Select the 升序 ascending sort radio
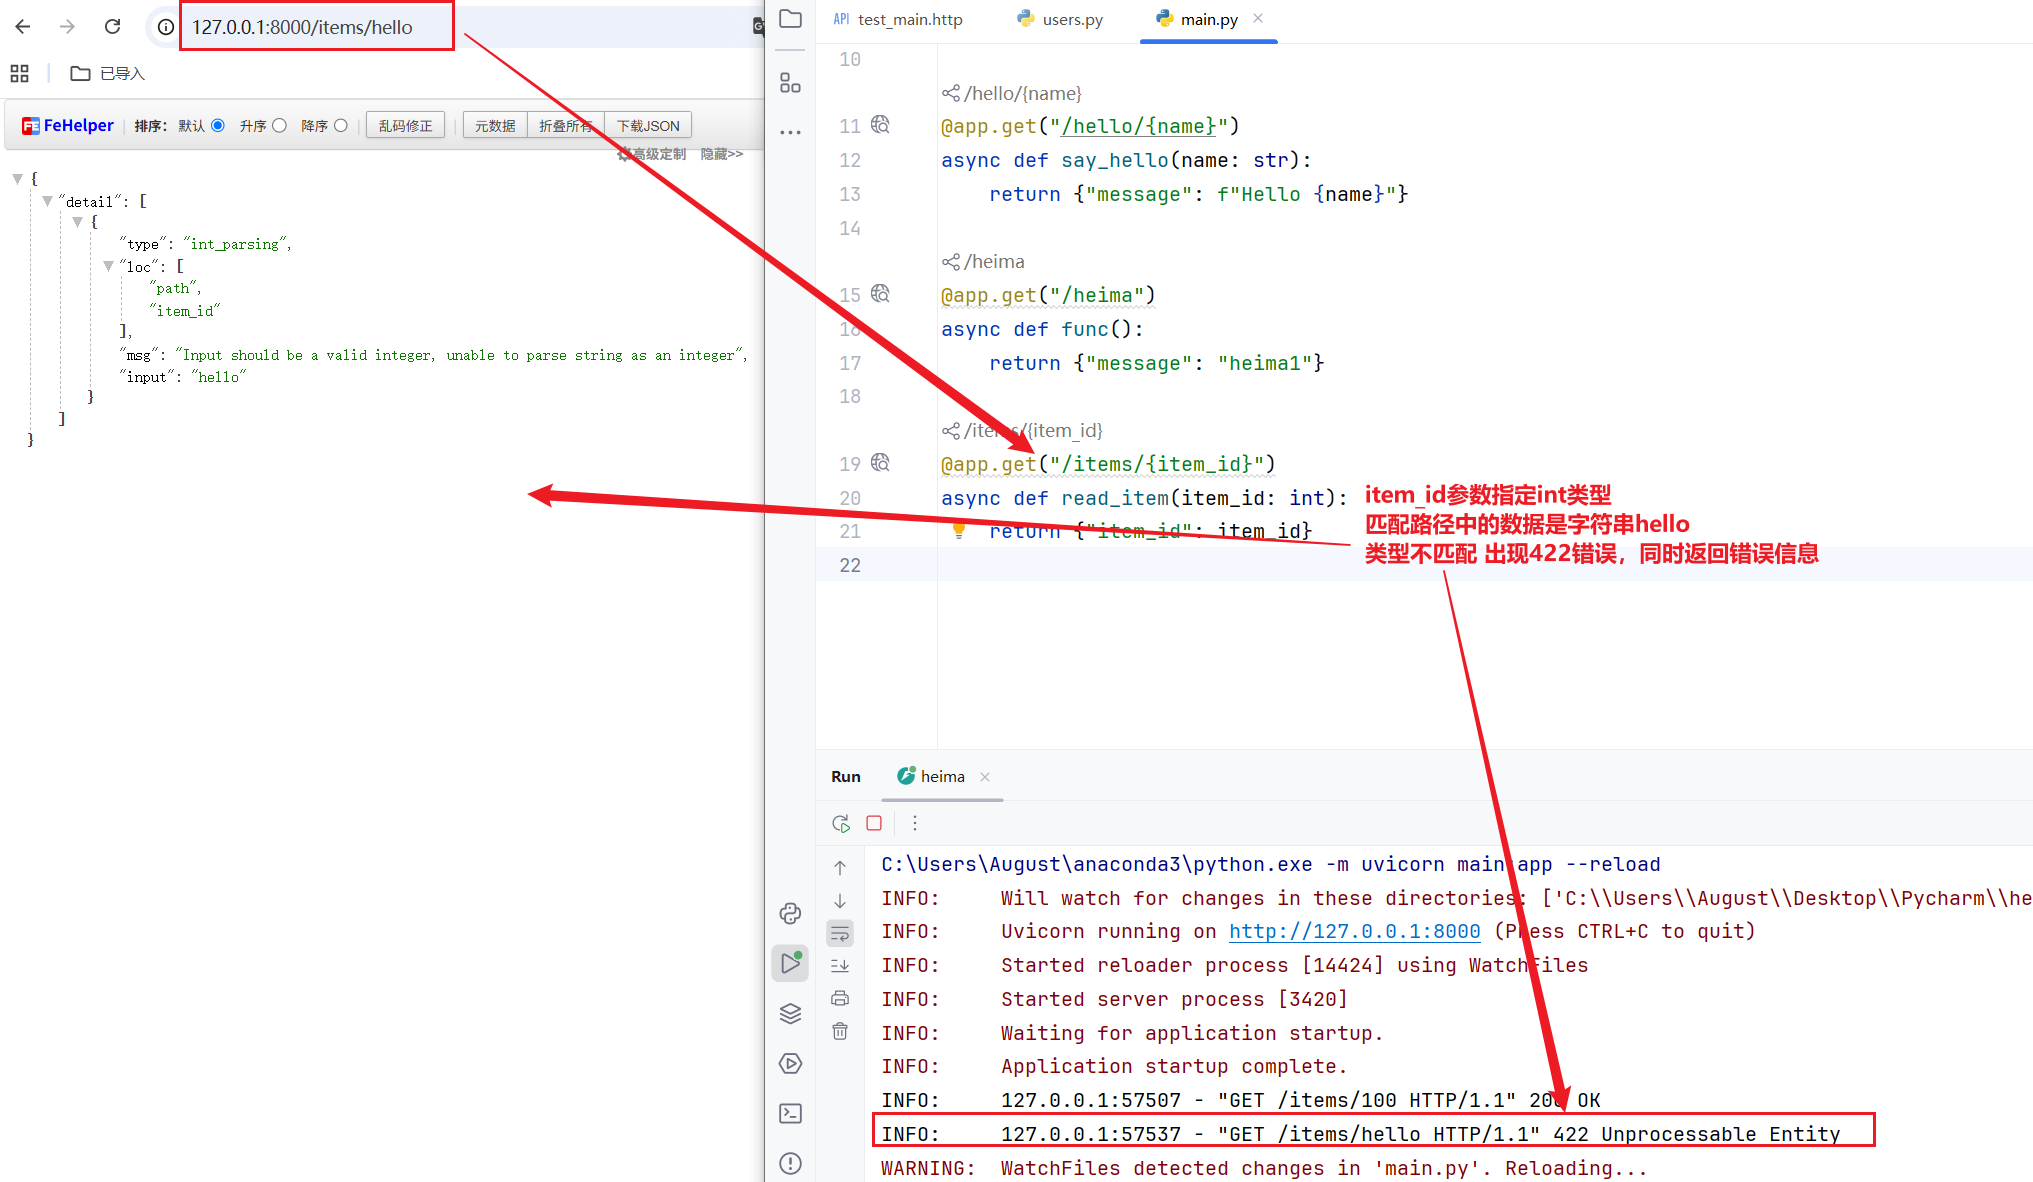Image resolution: width=2033 pixels, height=1182 pixels. (280, 126)
